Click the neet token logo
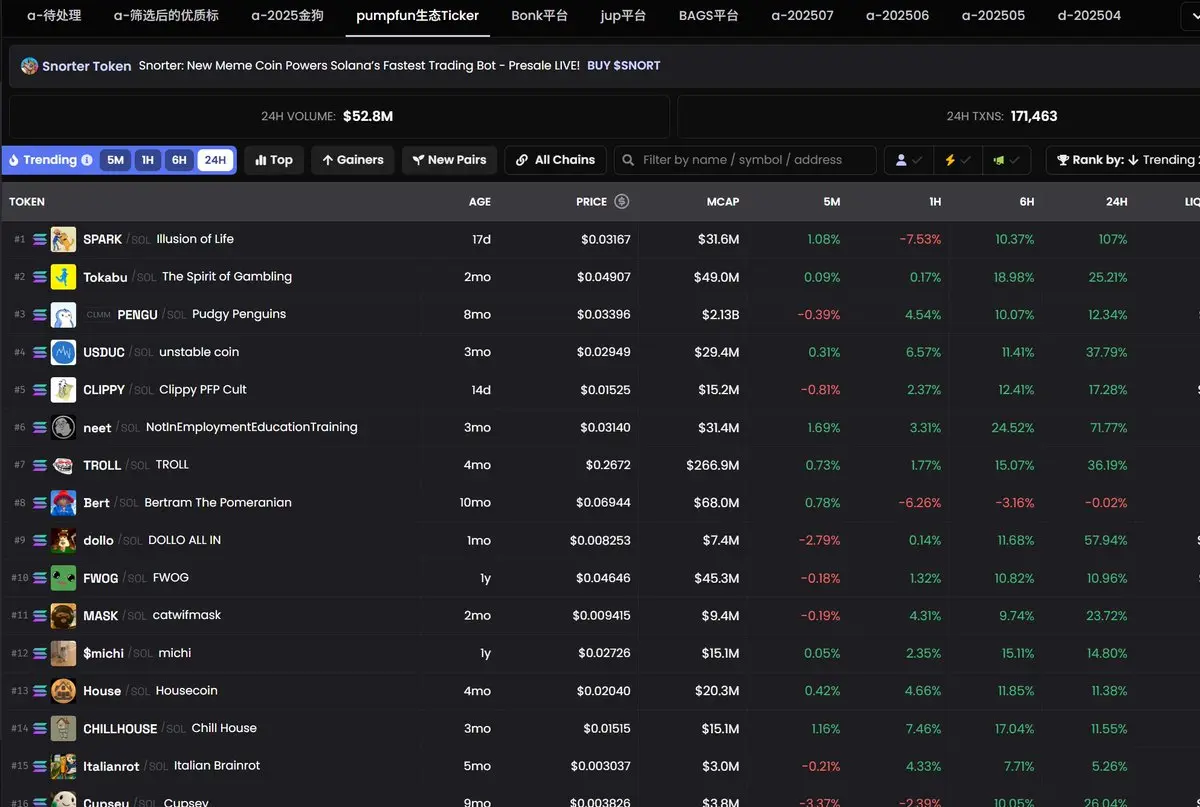 point(63,428)
